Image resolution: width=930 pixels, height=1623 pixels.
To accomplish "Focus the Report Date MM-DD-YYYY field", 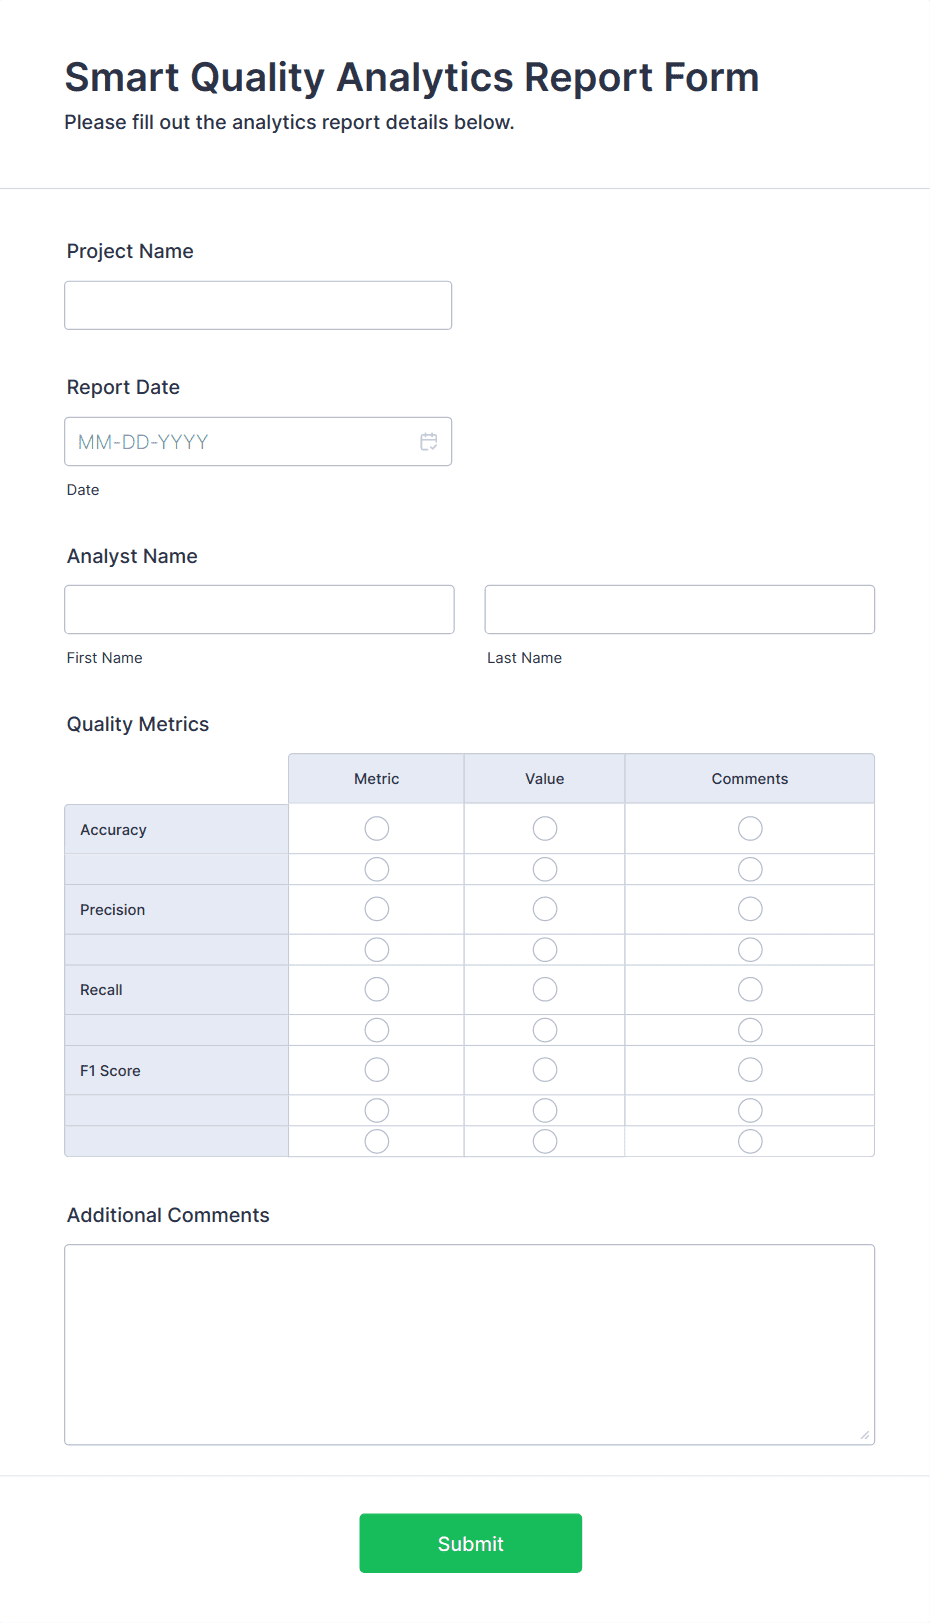I will coord(240,442).
